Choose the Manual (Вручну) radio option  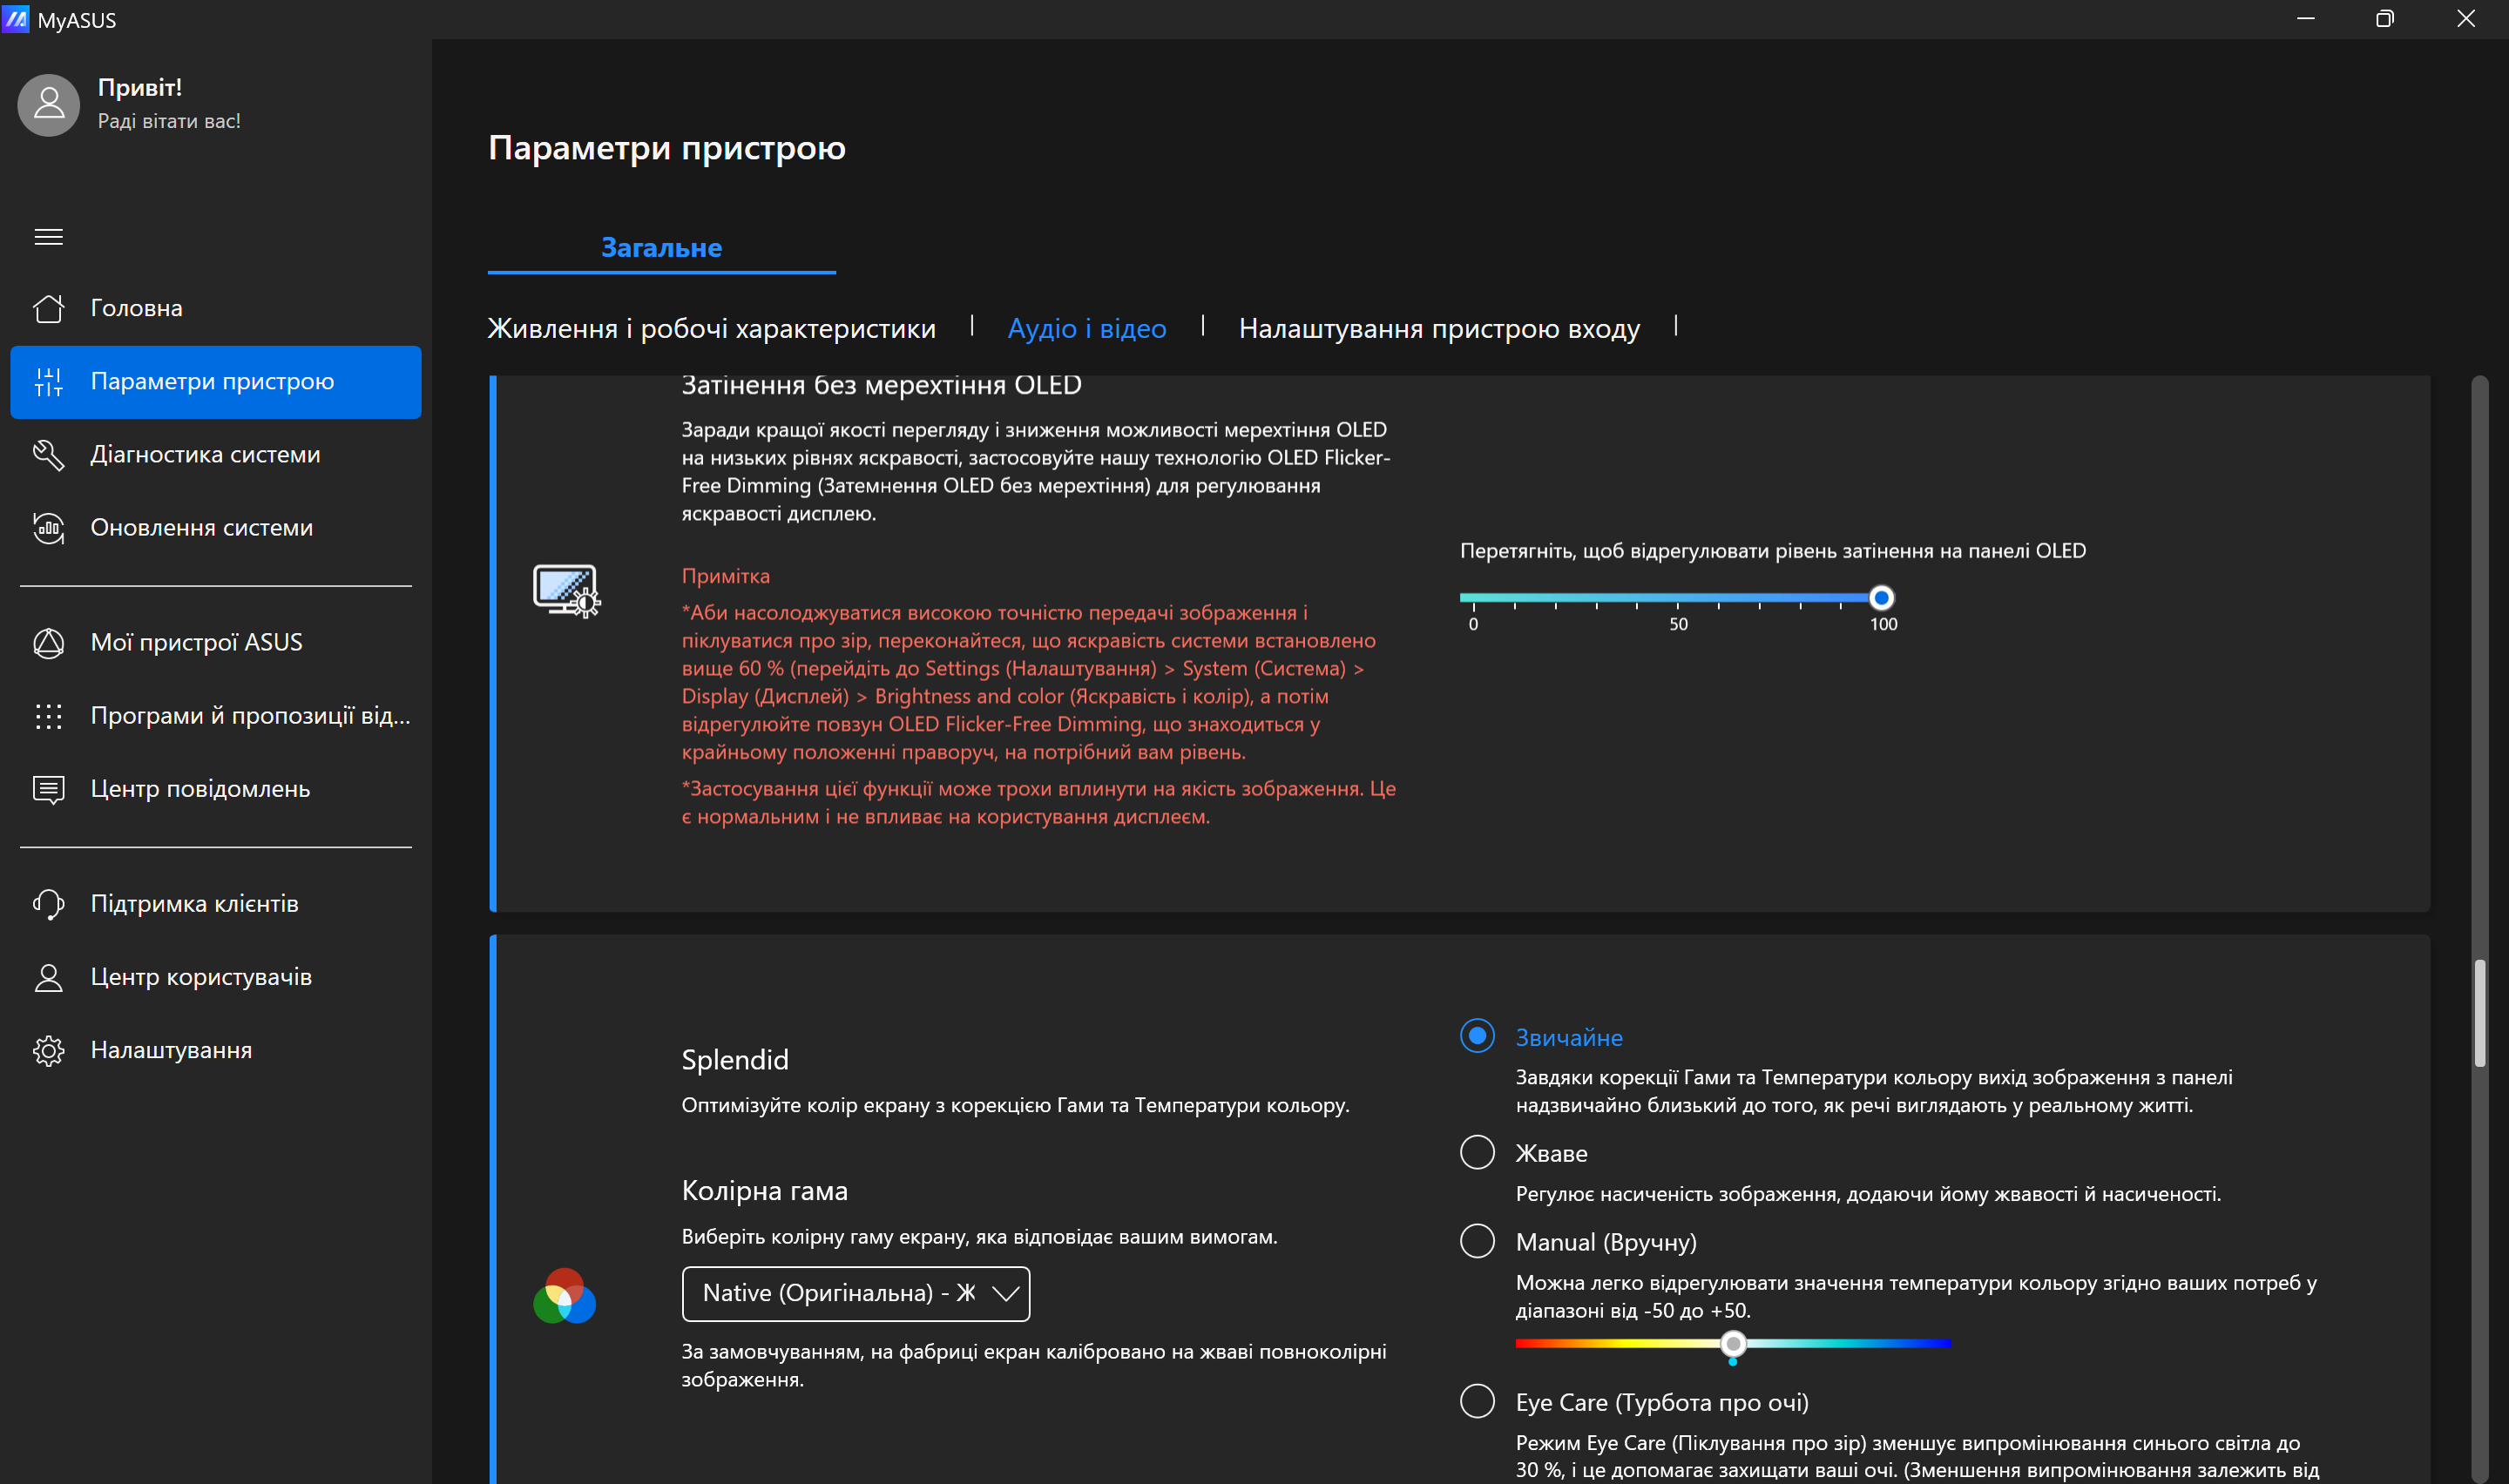tap(1477, 1241)
